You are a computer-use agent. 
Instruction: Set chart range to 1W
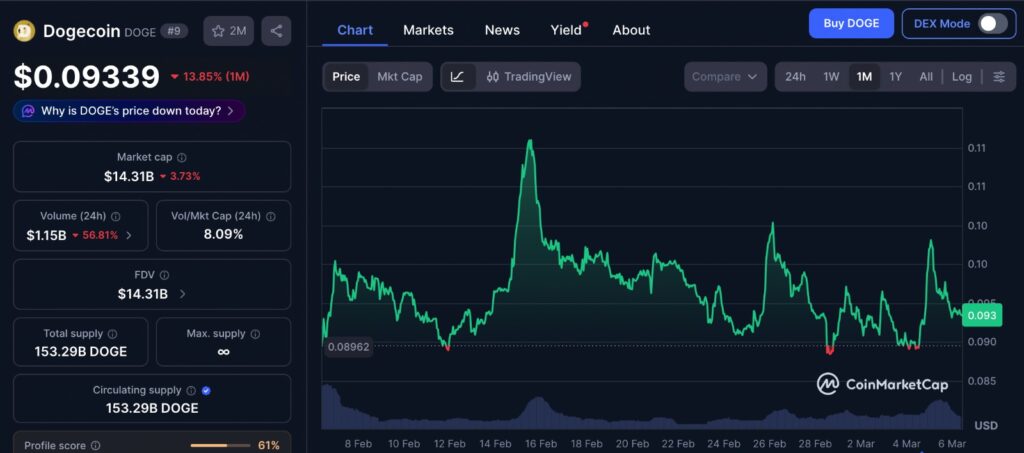pyautogui.click(x=831, y=77)
